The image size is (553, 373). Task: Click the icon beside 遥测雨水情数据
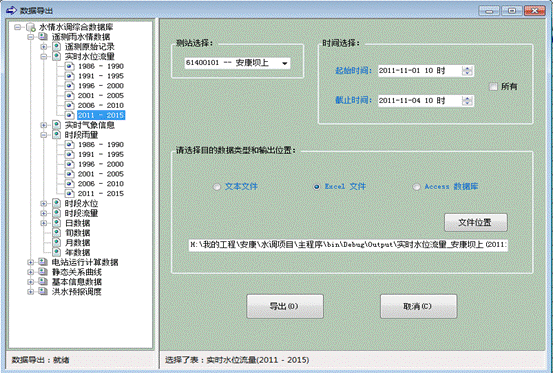(x=43, y=37)
